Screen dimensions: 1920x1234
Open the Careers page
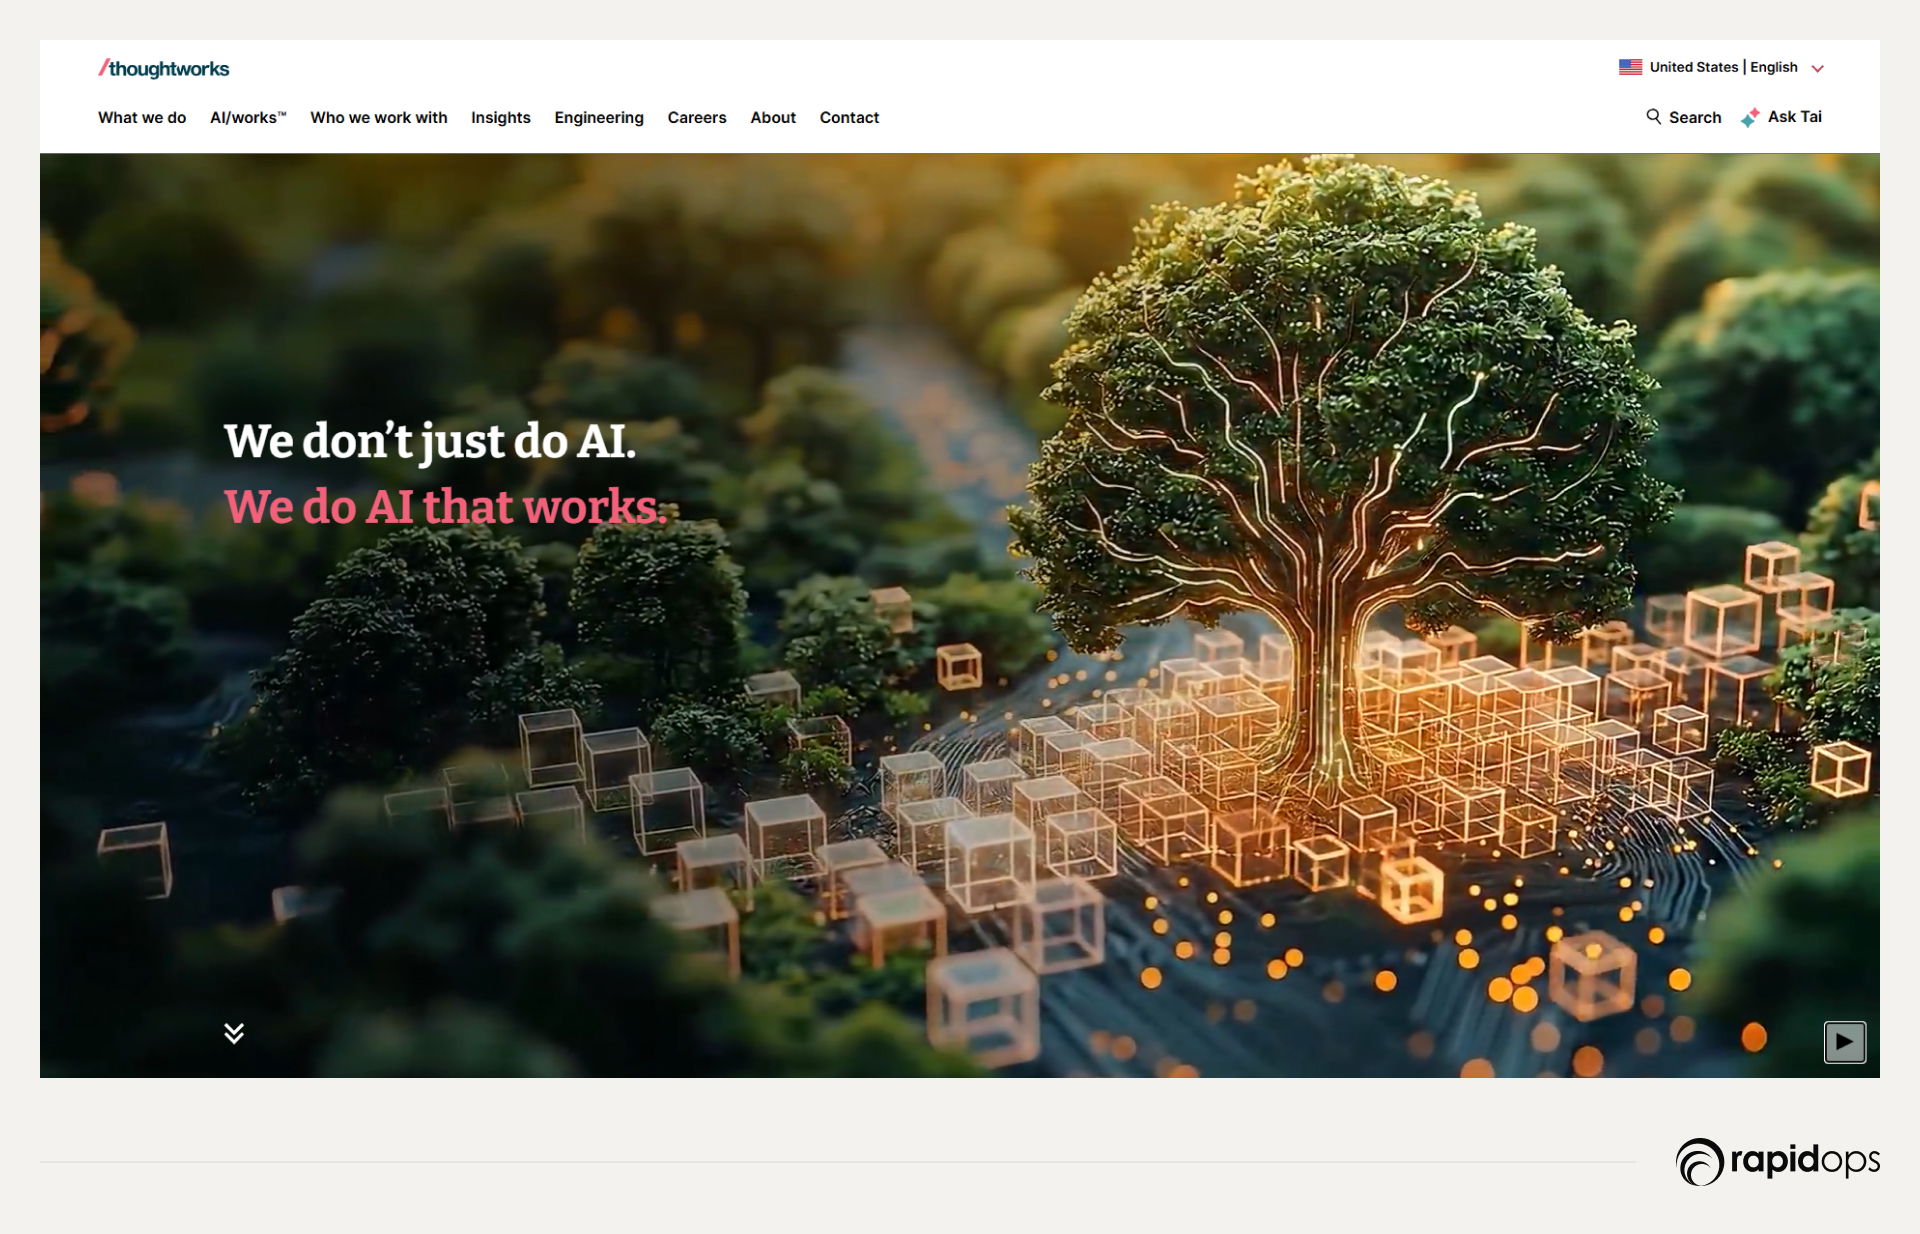pos(697,118)
